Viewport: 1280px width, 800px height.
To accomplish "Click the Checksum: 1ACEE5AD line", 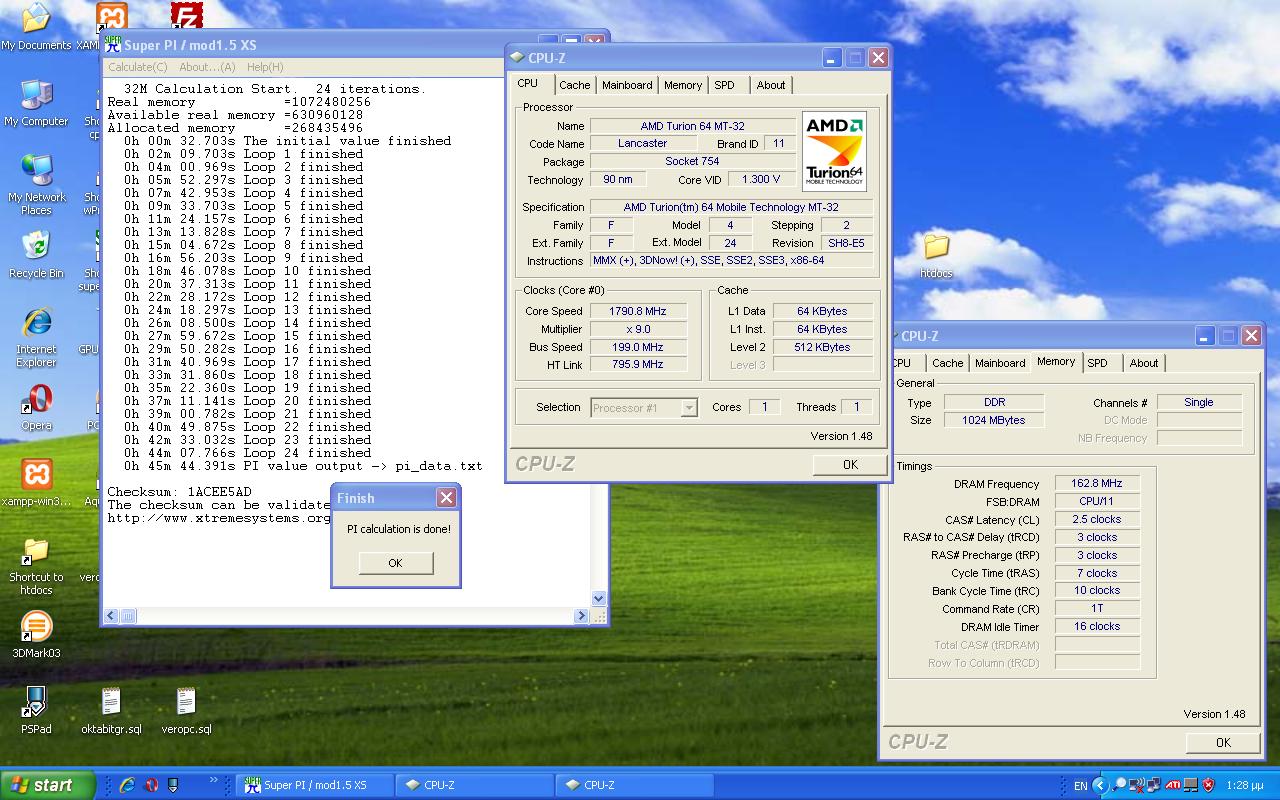I will pos(179,492).
